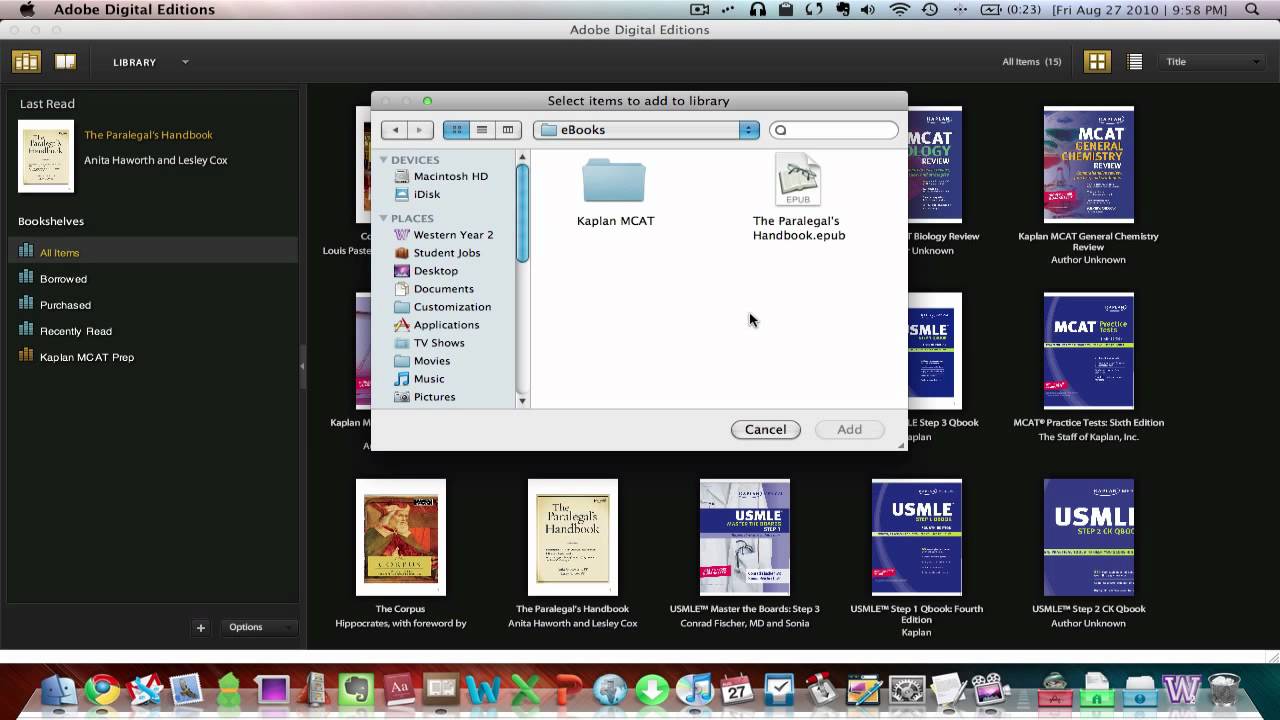Click the file dialog search field

tap(834, 130)
